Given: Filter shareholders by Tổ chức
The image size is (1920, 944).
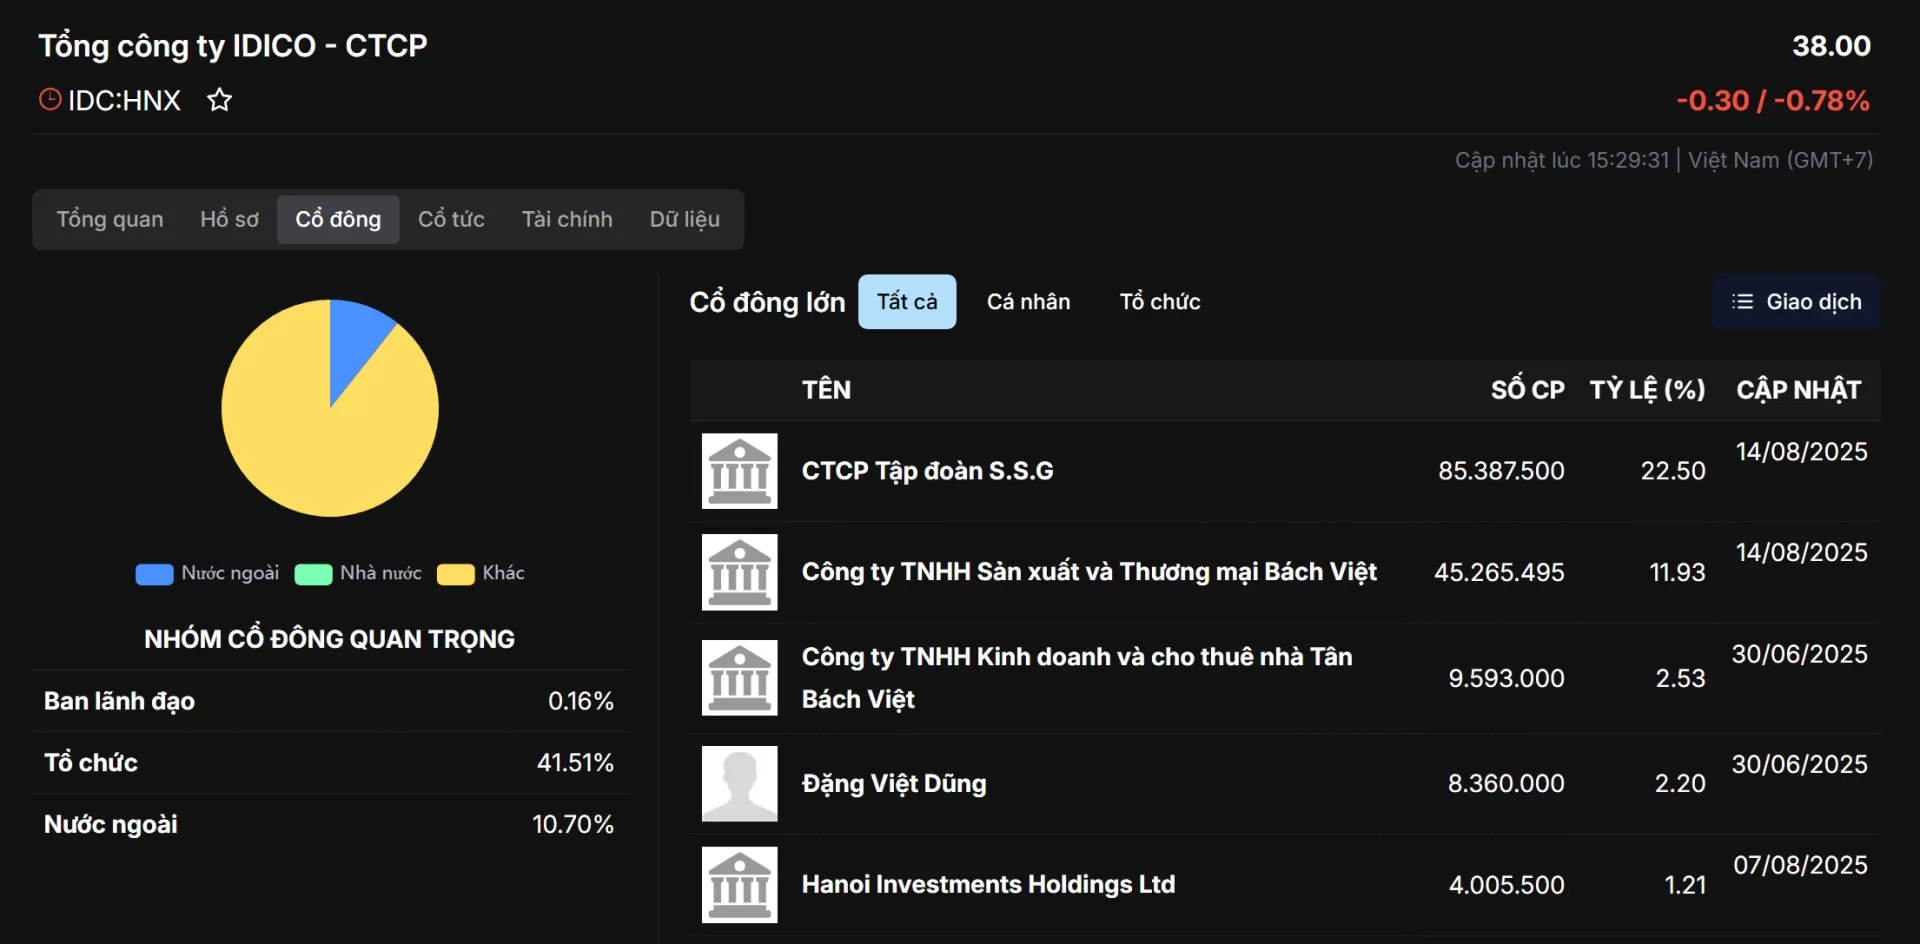Looking at the screenshot, I should coord(1160,302).
